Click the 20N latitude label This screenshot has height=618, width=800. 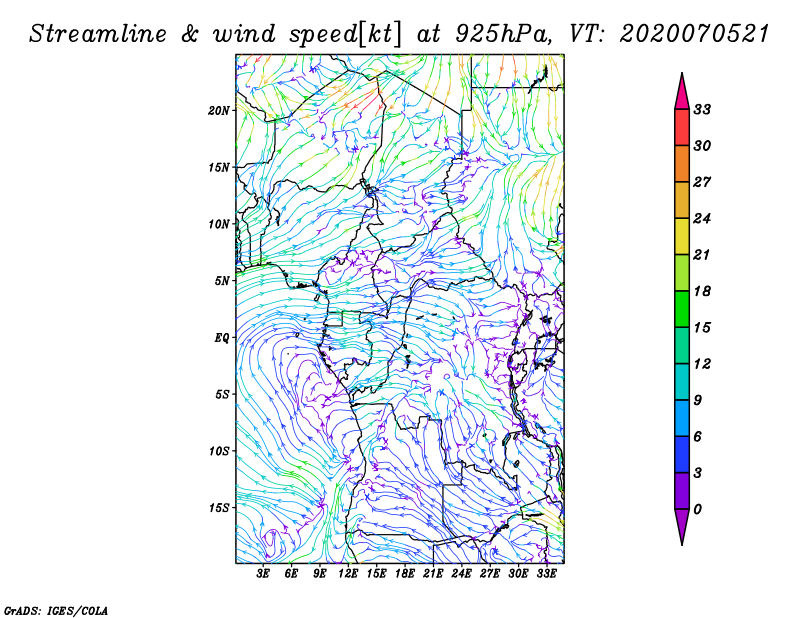(219, 111)
